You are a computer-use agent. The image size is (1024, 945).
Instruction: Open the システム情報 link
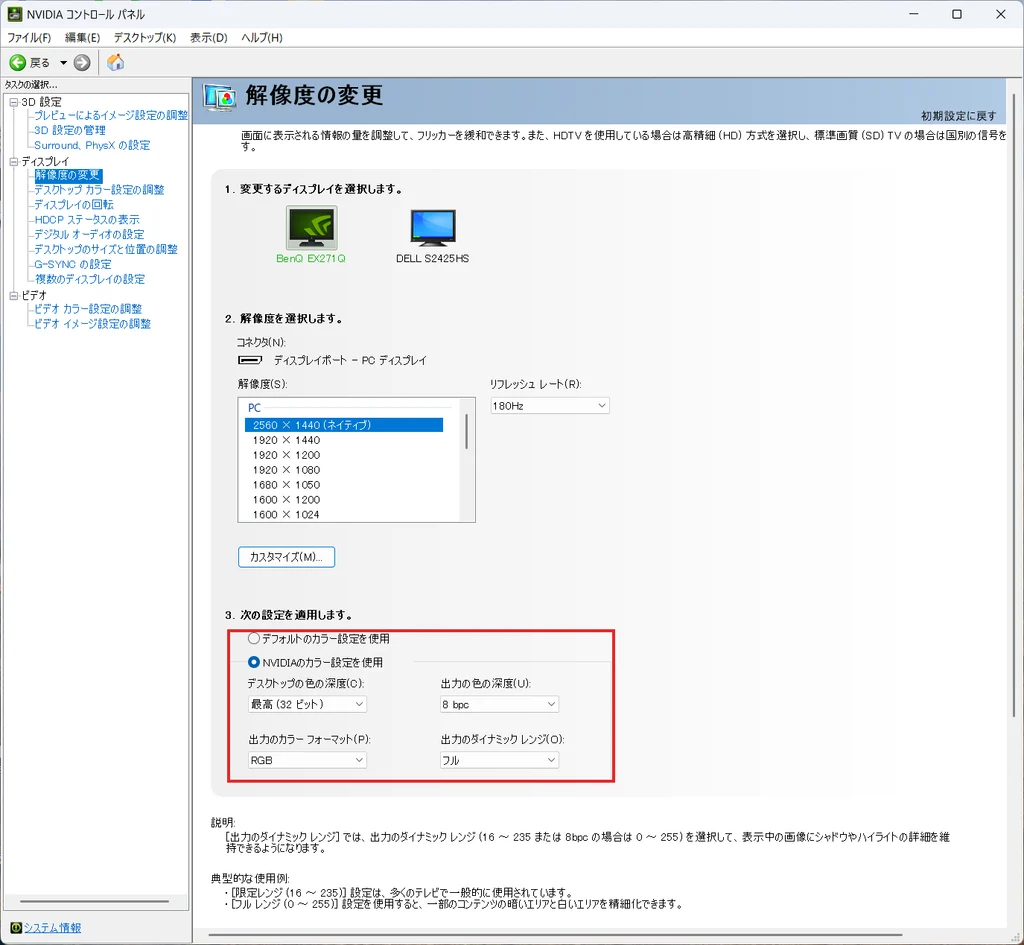click(x=52, y=927)
